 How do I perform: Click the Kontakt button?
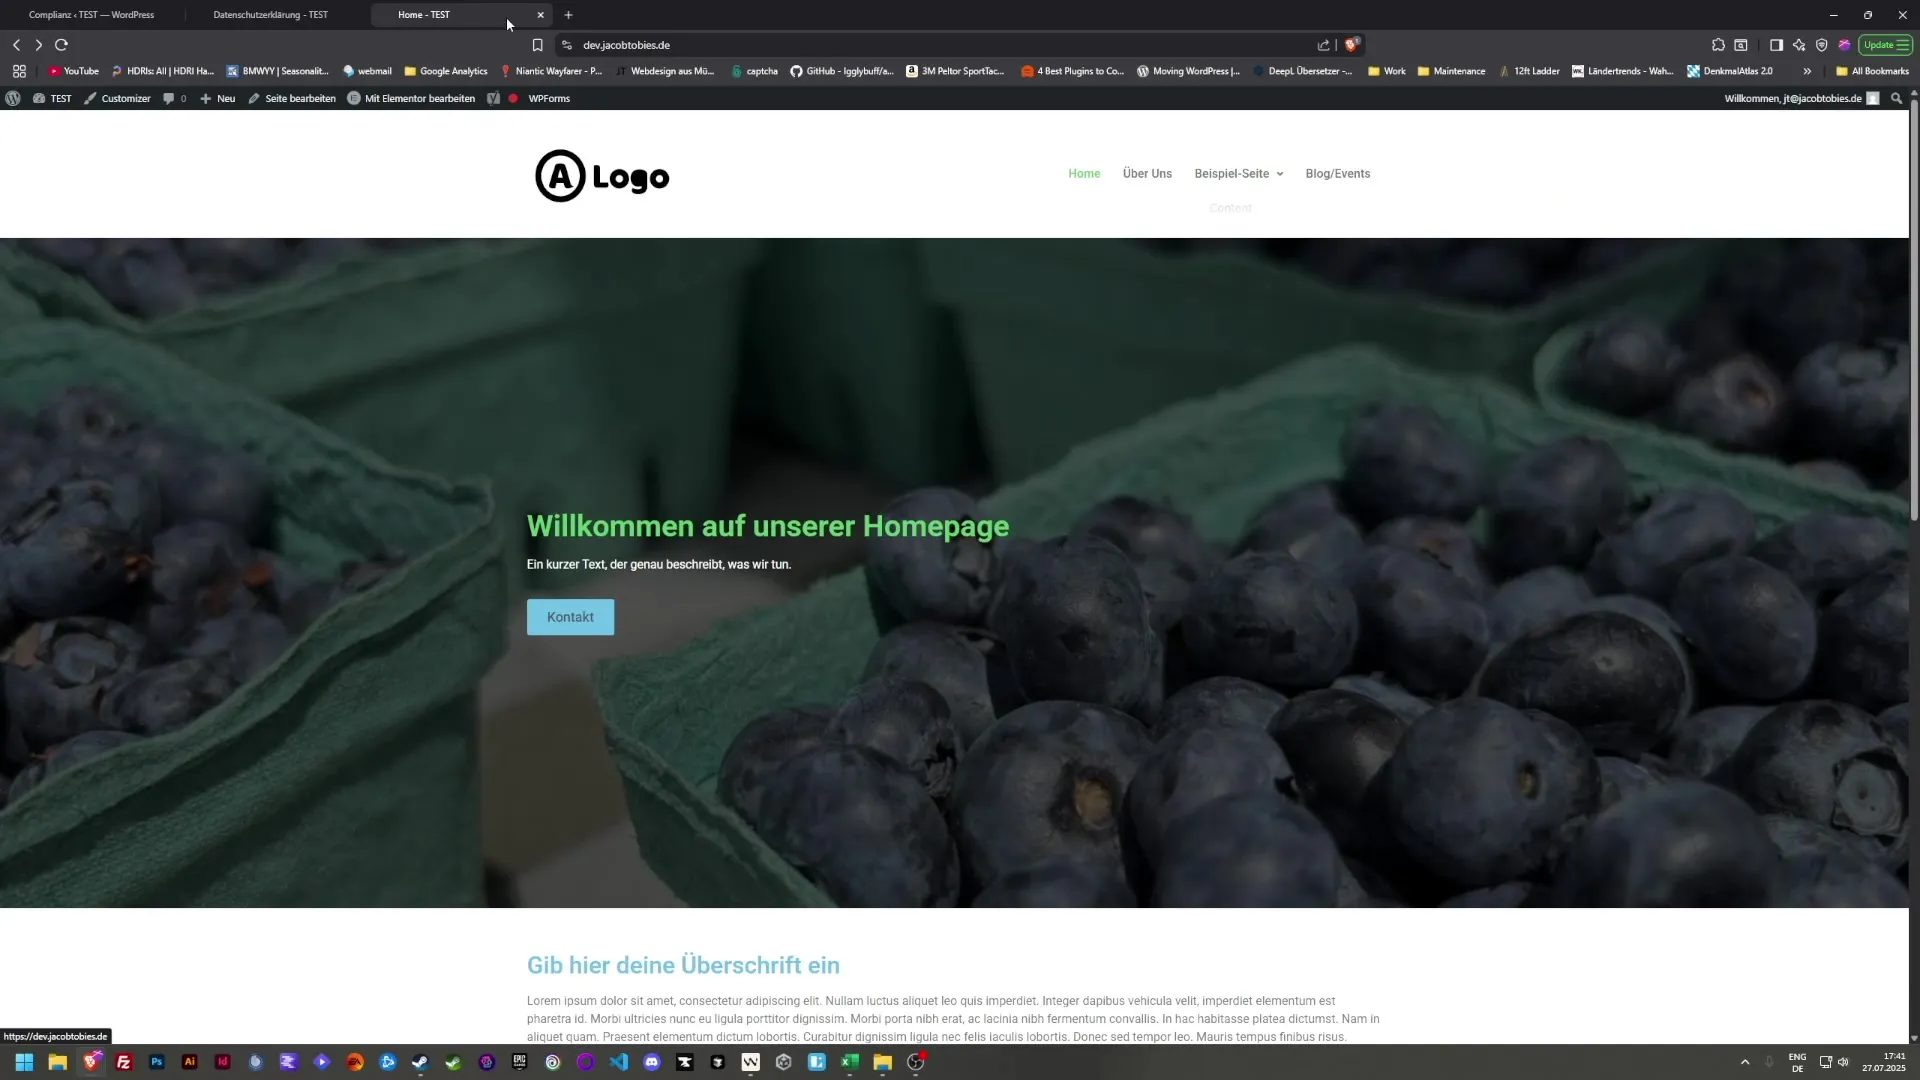tap(570, 617)
